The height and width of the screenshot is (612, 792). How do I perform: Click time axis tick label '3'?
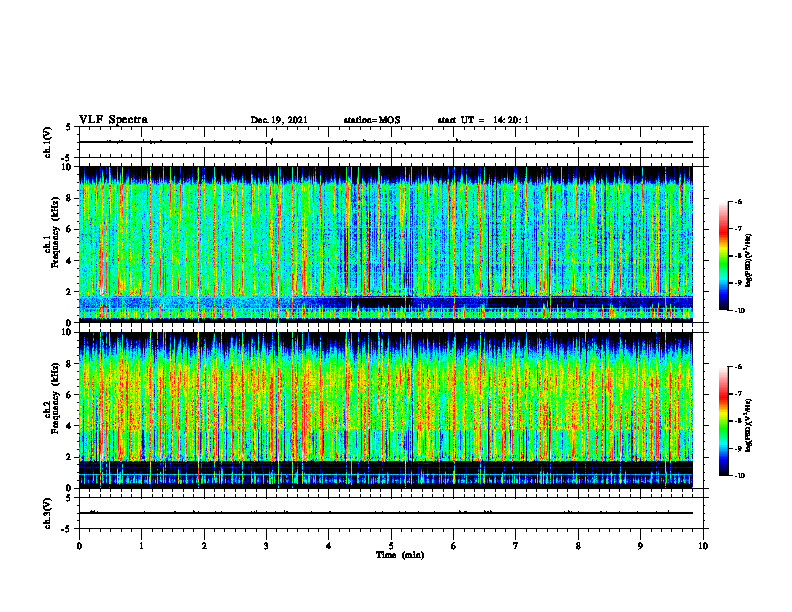coord(266,546)
